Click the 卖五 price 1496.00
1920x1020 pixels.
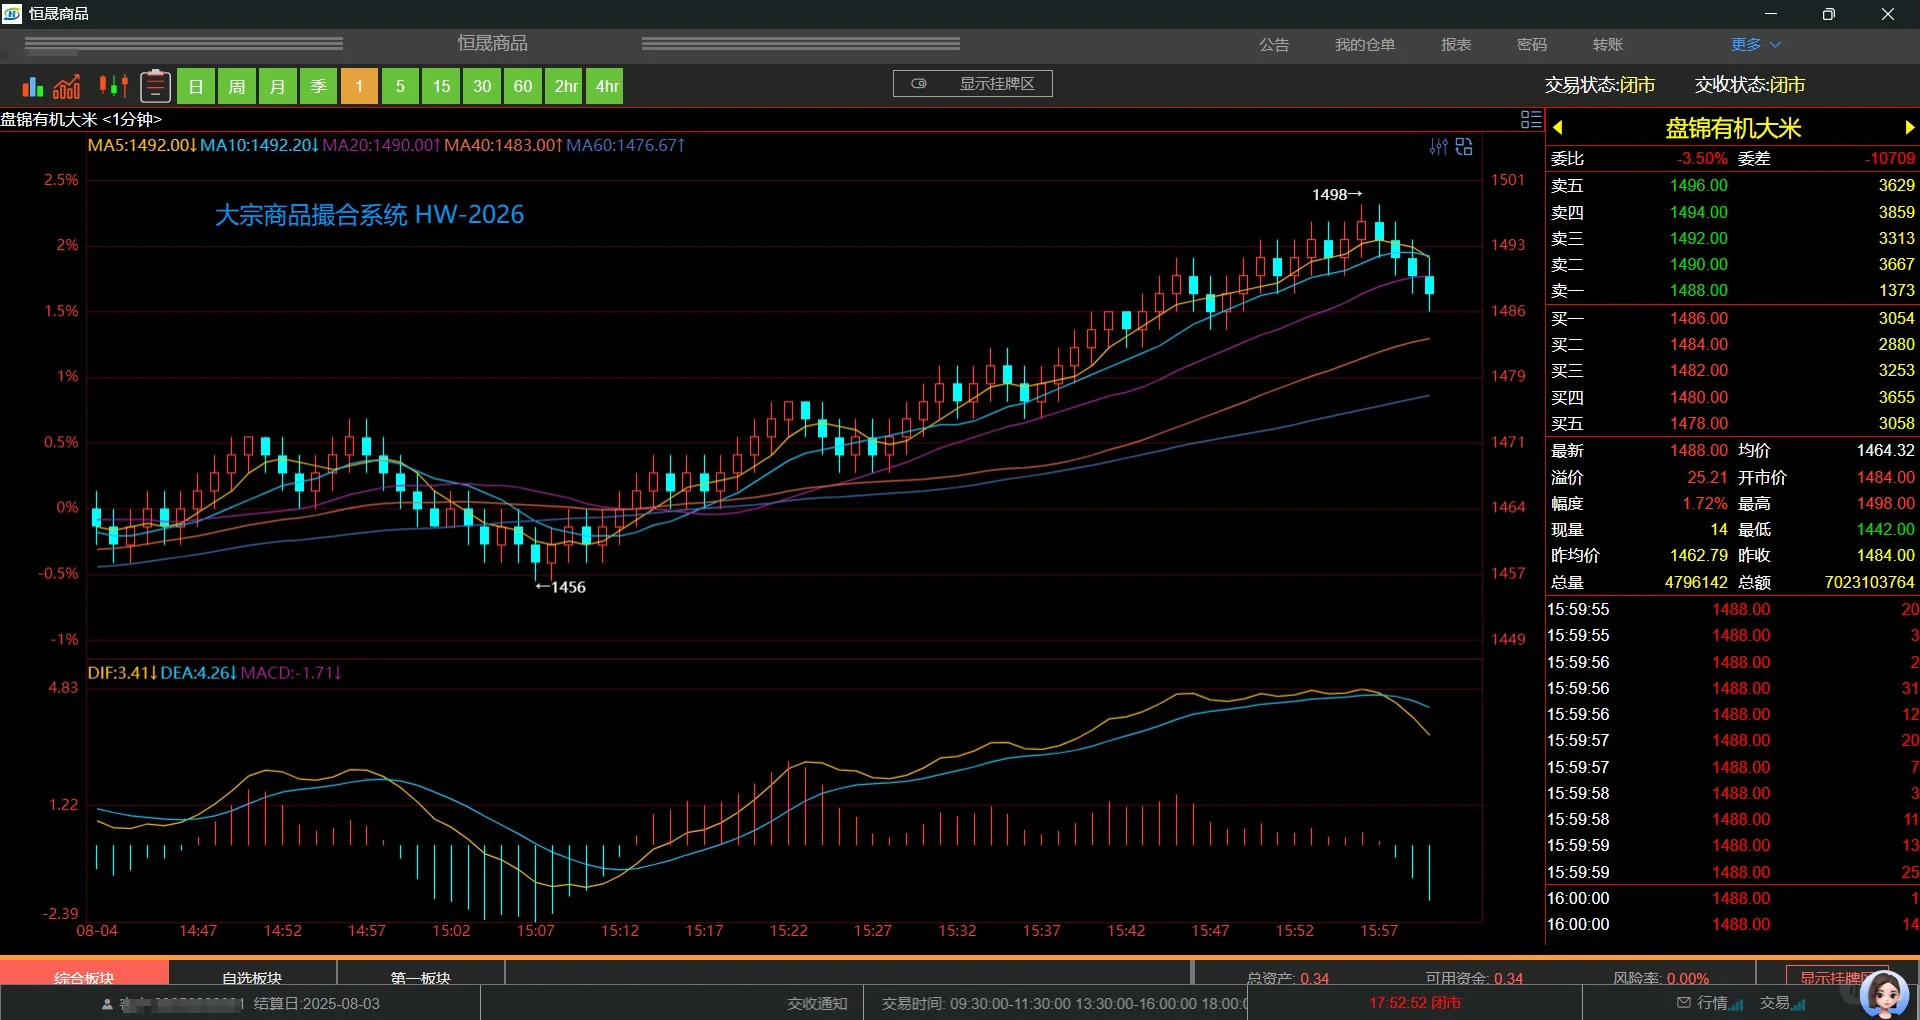tap(1698, 185)
